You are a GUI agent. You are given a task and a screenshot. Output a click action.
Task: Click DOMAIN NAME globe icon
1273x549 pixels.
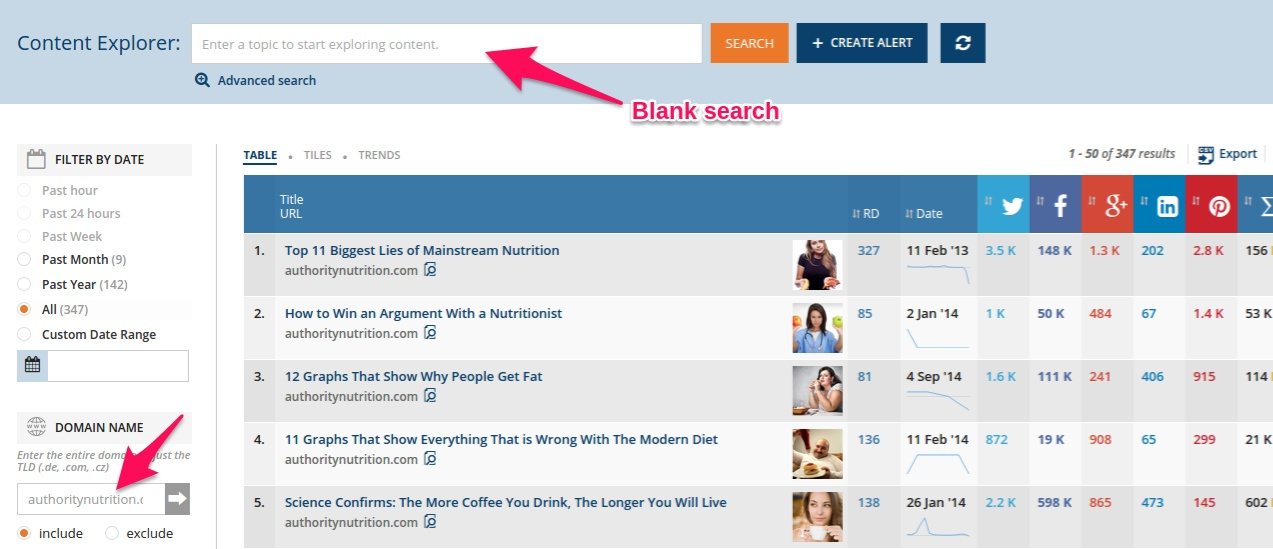point(36,427)
